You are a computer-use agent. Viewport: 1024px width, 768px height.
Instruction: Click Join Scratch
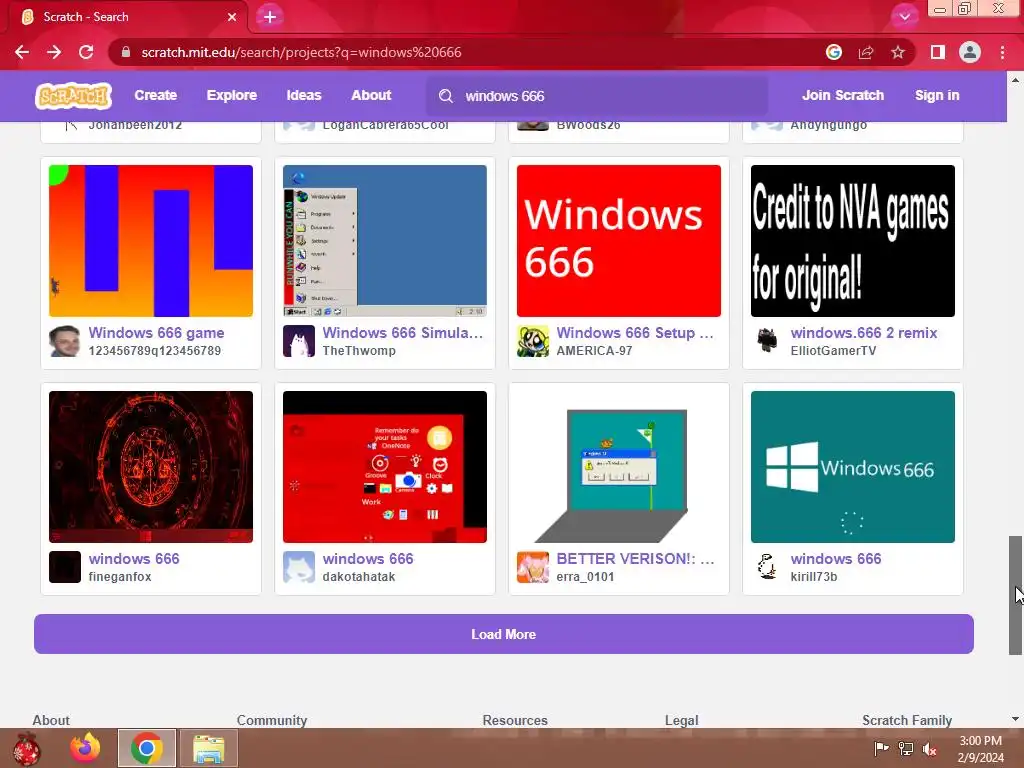click(842, 95)
